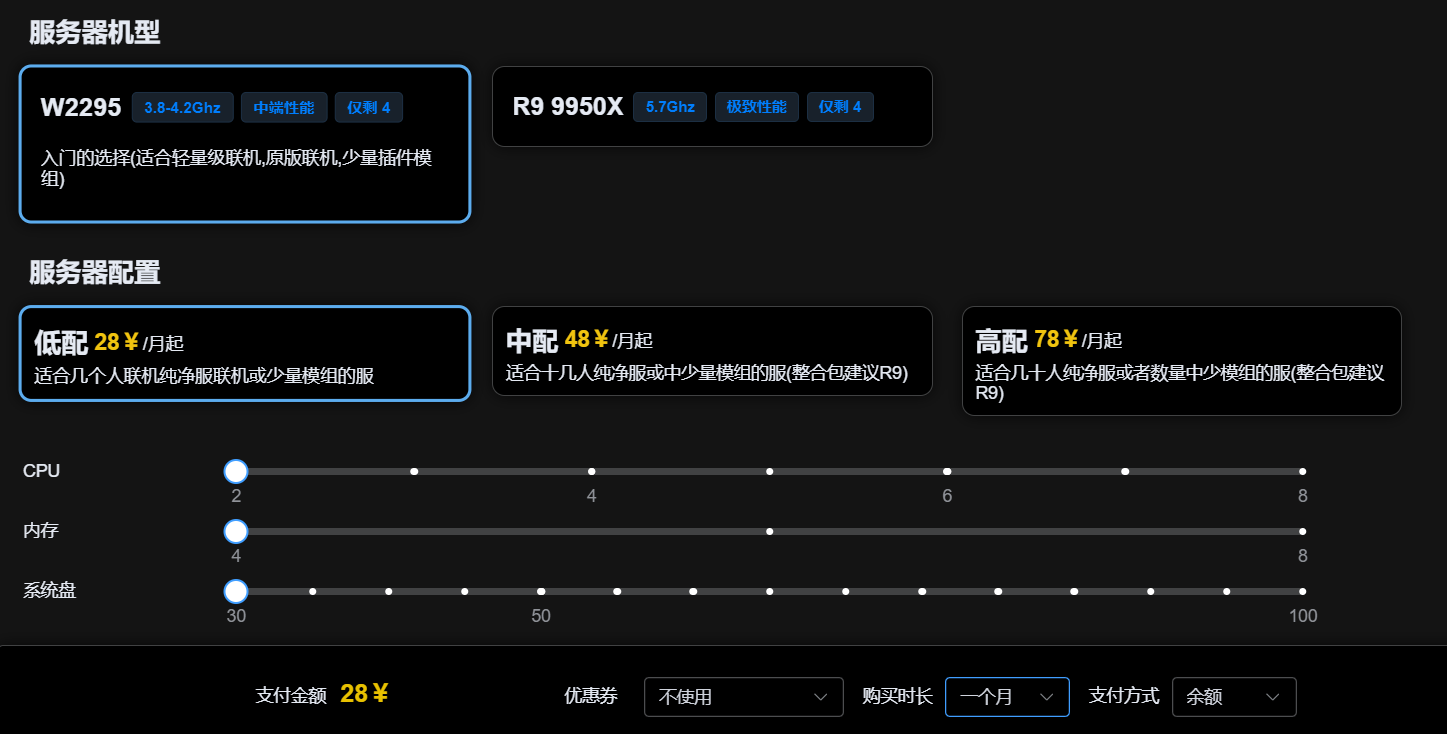Click the 系统盘 slider handle at 30
The width and height of the screenshot is (1447, 734).
click(236, 591)
